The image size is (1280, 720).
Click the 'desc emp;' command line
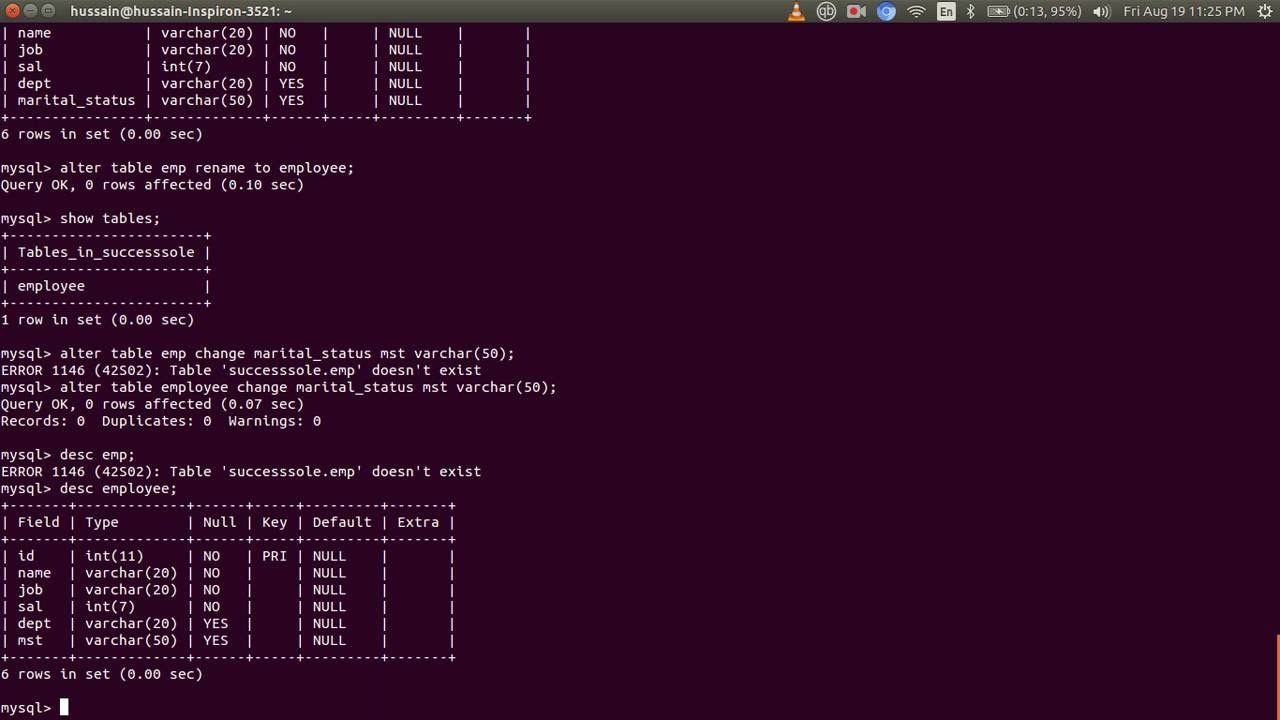tap(97, 455)
